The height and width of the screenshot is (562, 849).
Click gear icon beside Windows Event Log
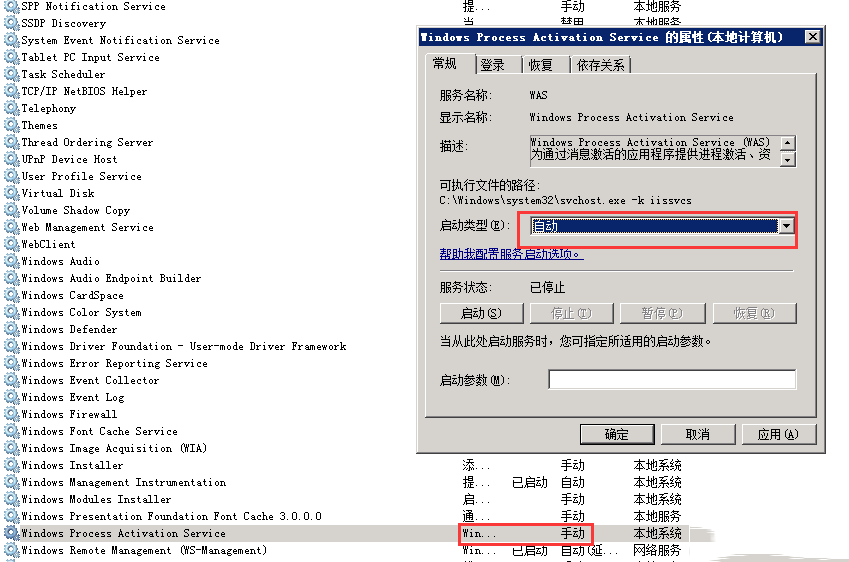tap(11, 397)
